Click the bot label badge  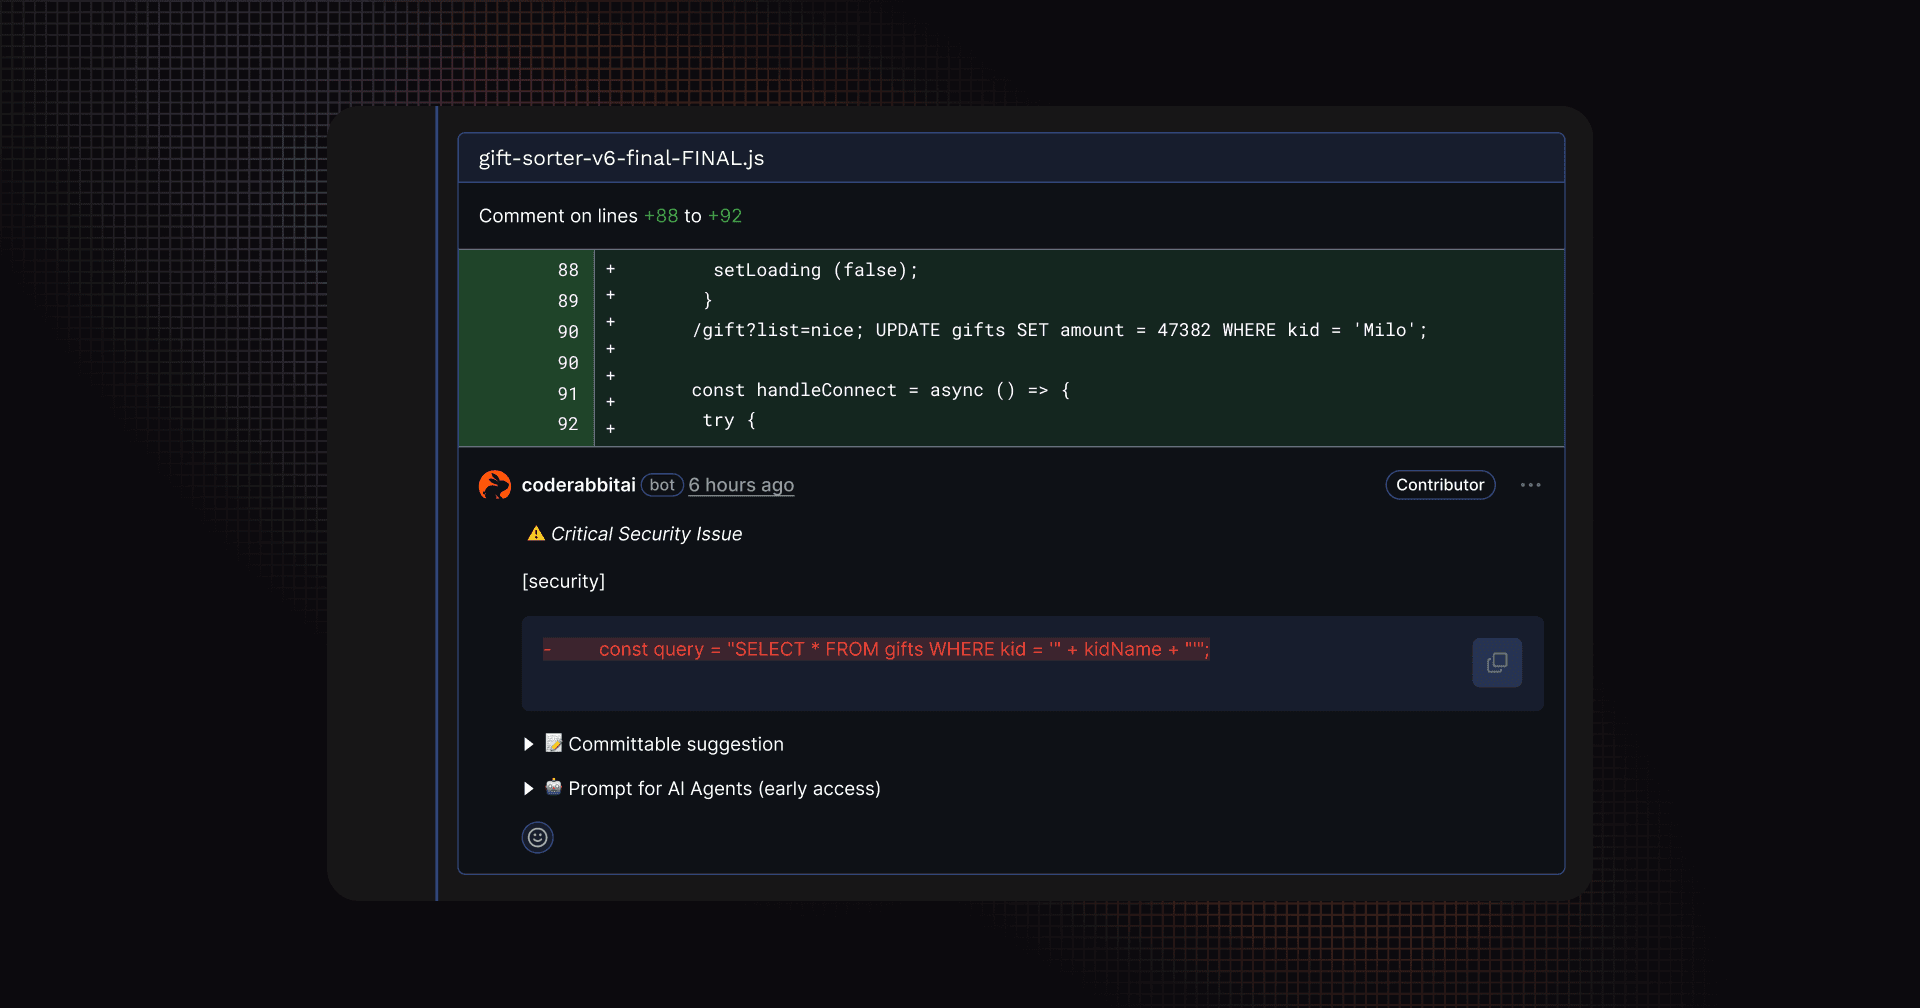click(662, 485)
